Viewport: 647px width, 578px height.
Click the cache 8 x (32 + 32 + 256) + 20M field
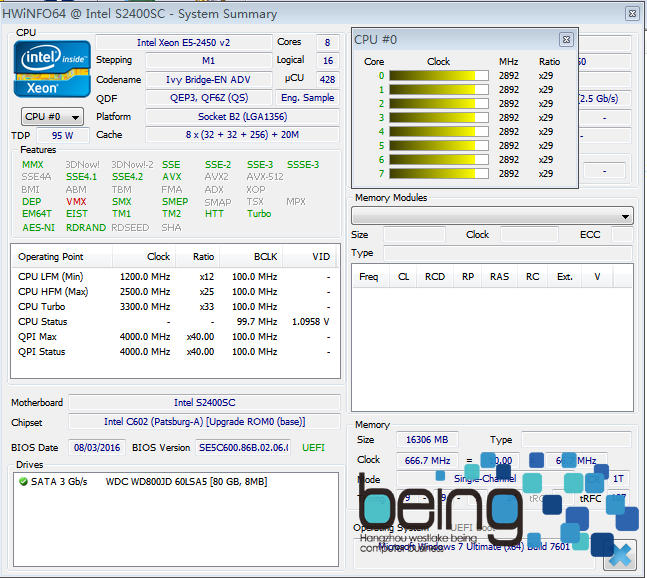tap(242, 135)
